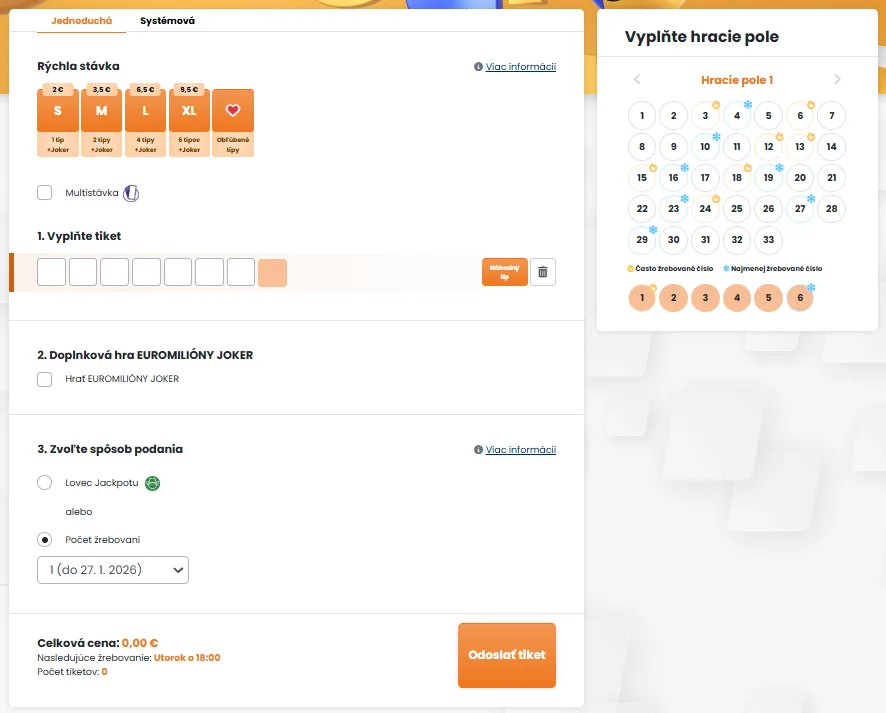This screenshot has height=713, width=886.
Task: Switch to the Jednoduchá tab
Action: [81, 19]
